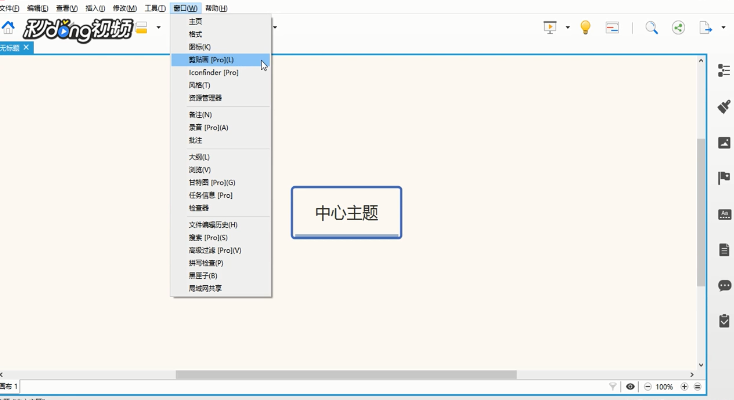Open the task info clipboard icon
Viewport: 734px width, 400px height.
click(x=724, y=321)
